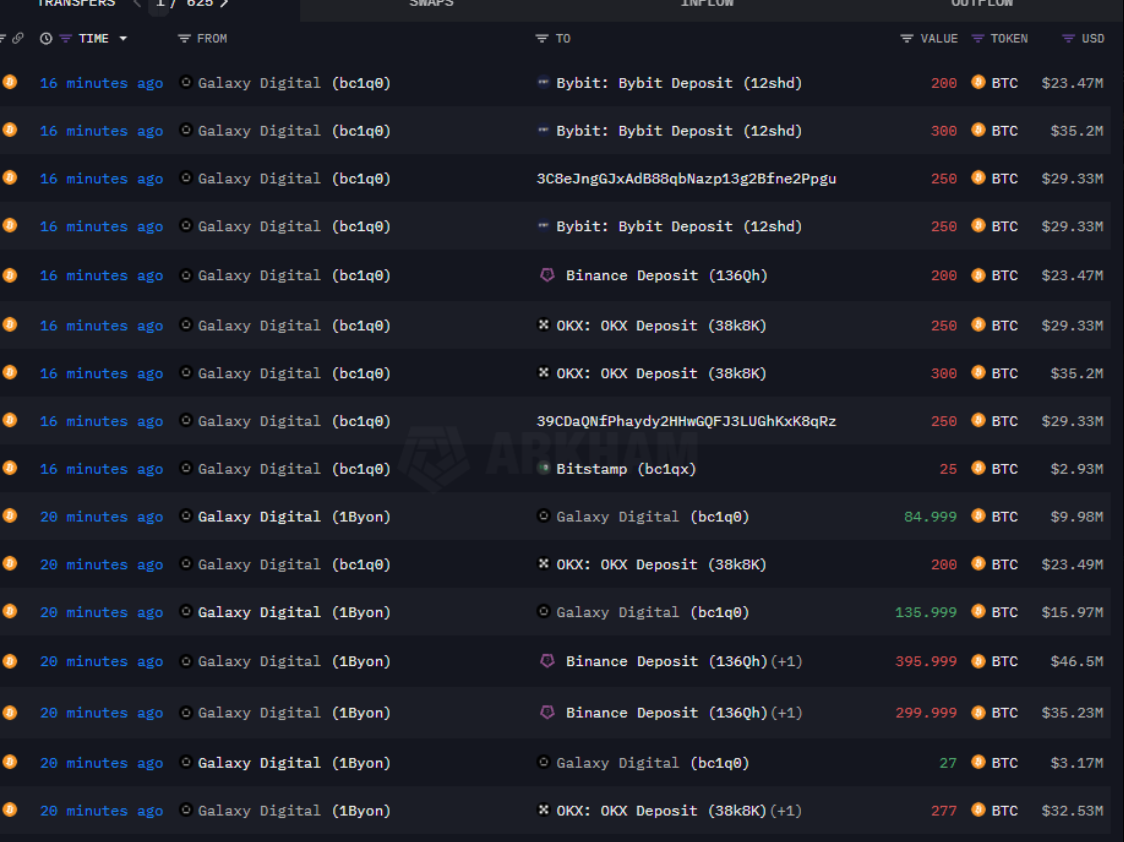The width and height of the screenshot is (1124, 842).
Task: Click leftmost coin icon of 39CDaQNf address row
Action: click(x=9, y=420)
